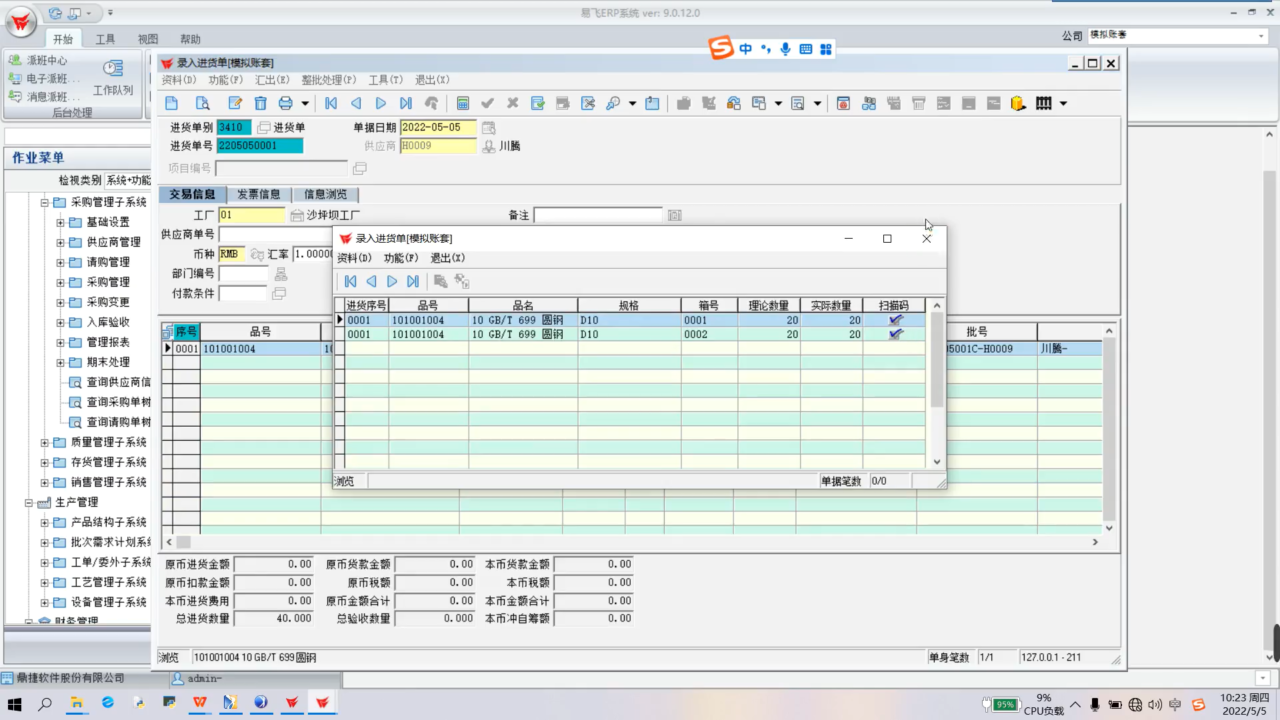Open the 公司 dropdown showing 模拟账套

pos(1260,36)
